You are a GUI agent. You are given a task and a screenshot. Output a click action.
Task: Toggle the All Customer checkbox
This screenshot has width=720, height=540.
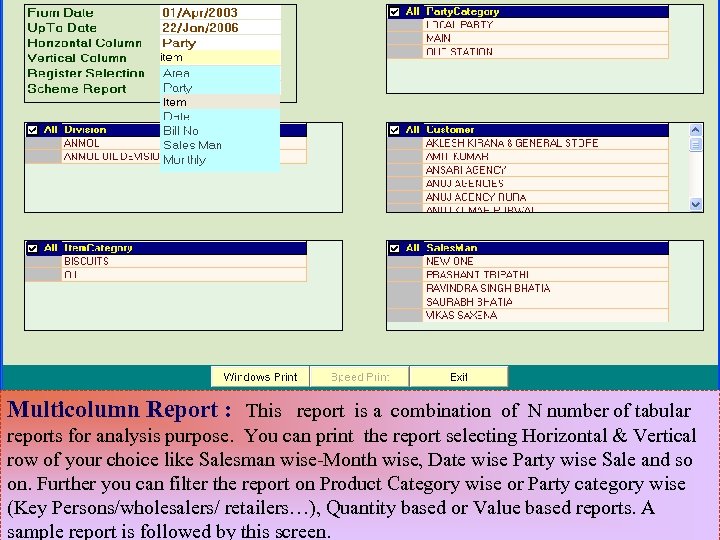click(394, 130)
